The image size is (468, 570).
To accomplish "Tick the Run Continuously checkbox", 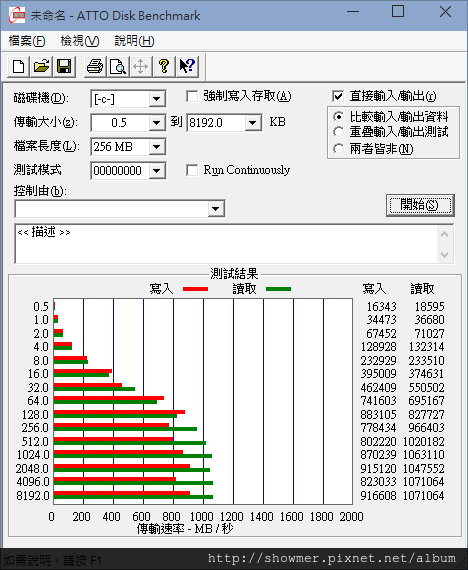I will 192,170.
